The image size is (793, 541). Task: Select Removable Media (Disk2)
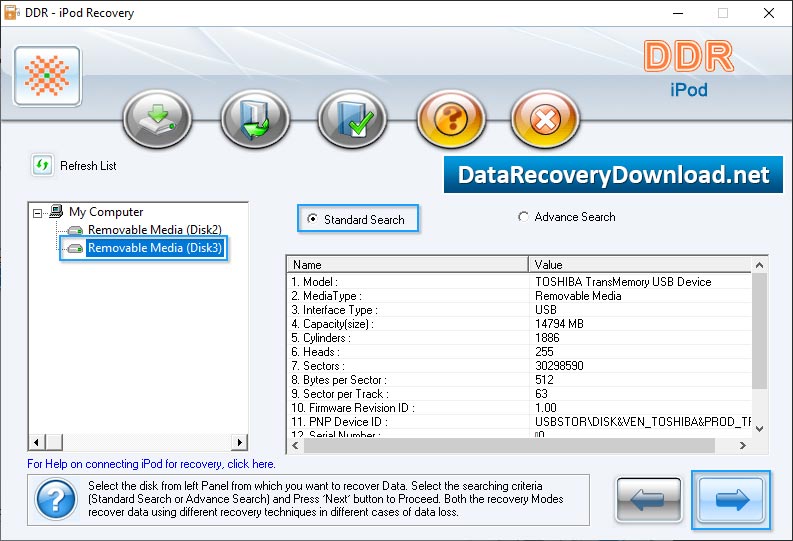click(155, 230)
